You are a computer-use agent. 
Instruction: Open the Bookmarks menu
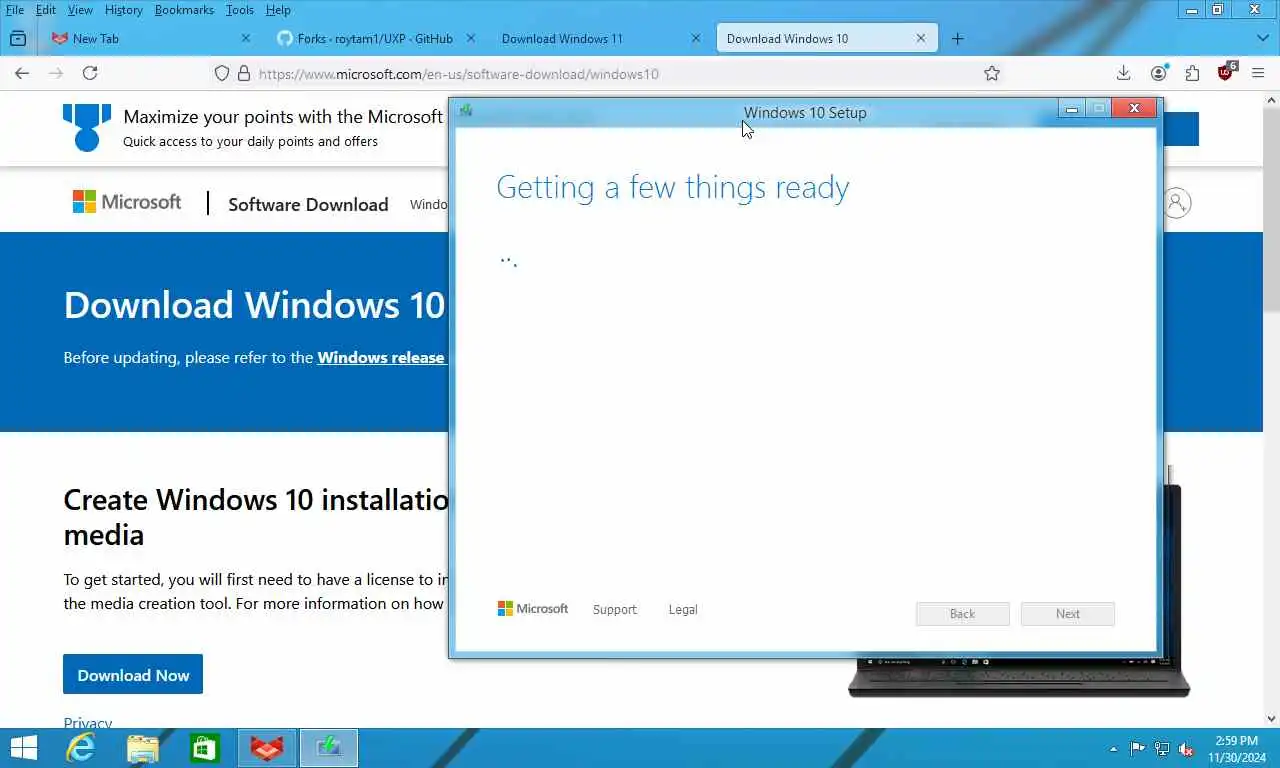184,10
